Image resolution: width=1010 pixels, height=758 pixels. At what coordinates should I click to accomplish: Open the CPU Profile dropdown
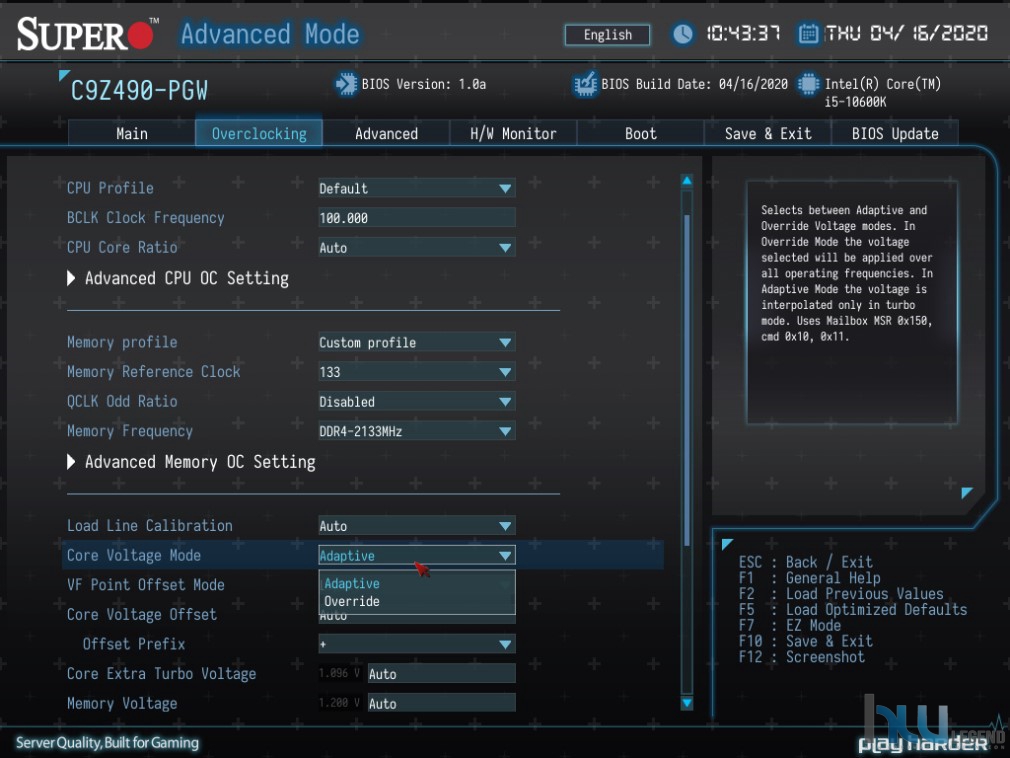coord(417,189)
